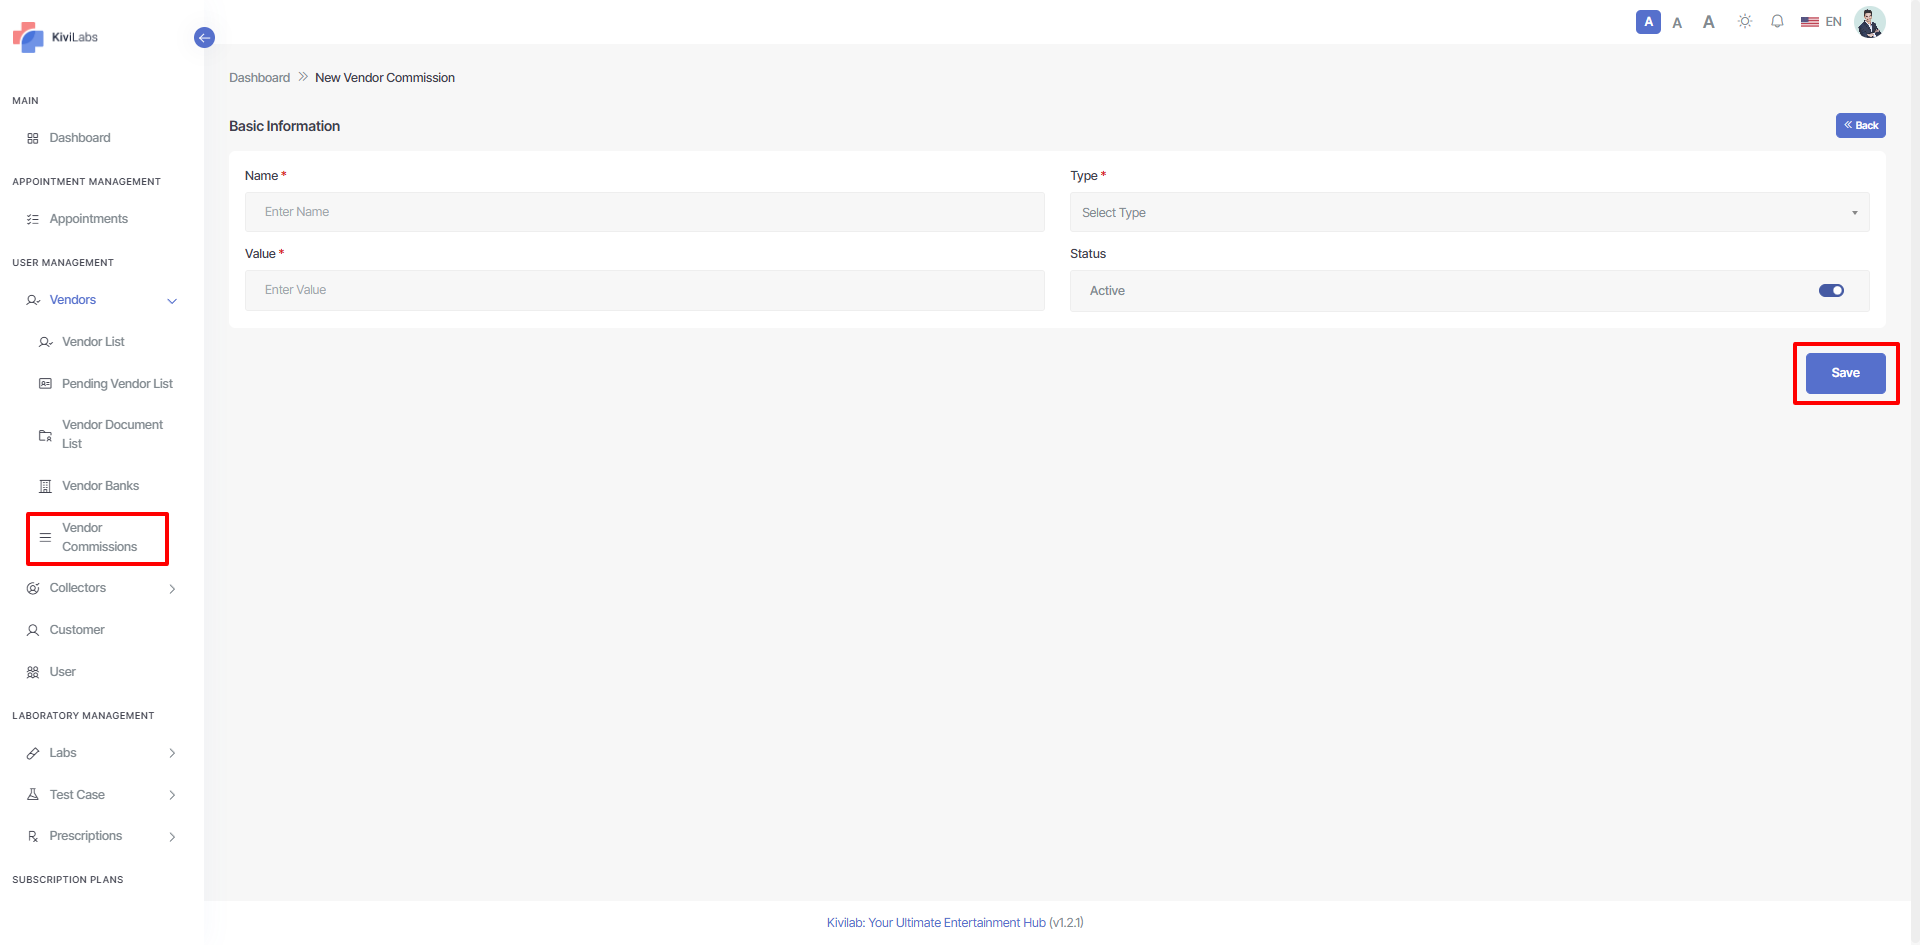The width and height of the screenshot is (1920, 945).
Task: Click the Vendor List icon
Action: [x=46, y=342]
